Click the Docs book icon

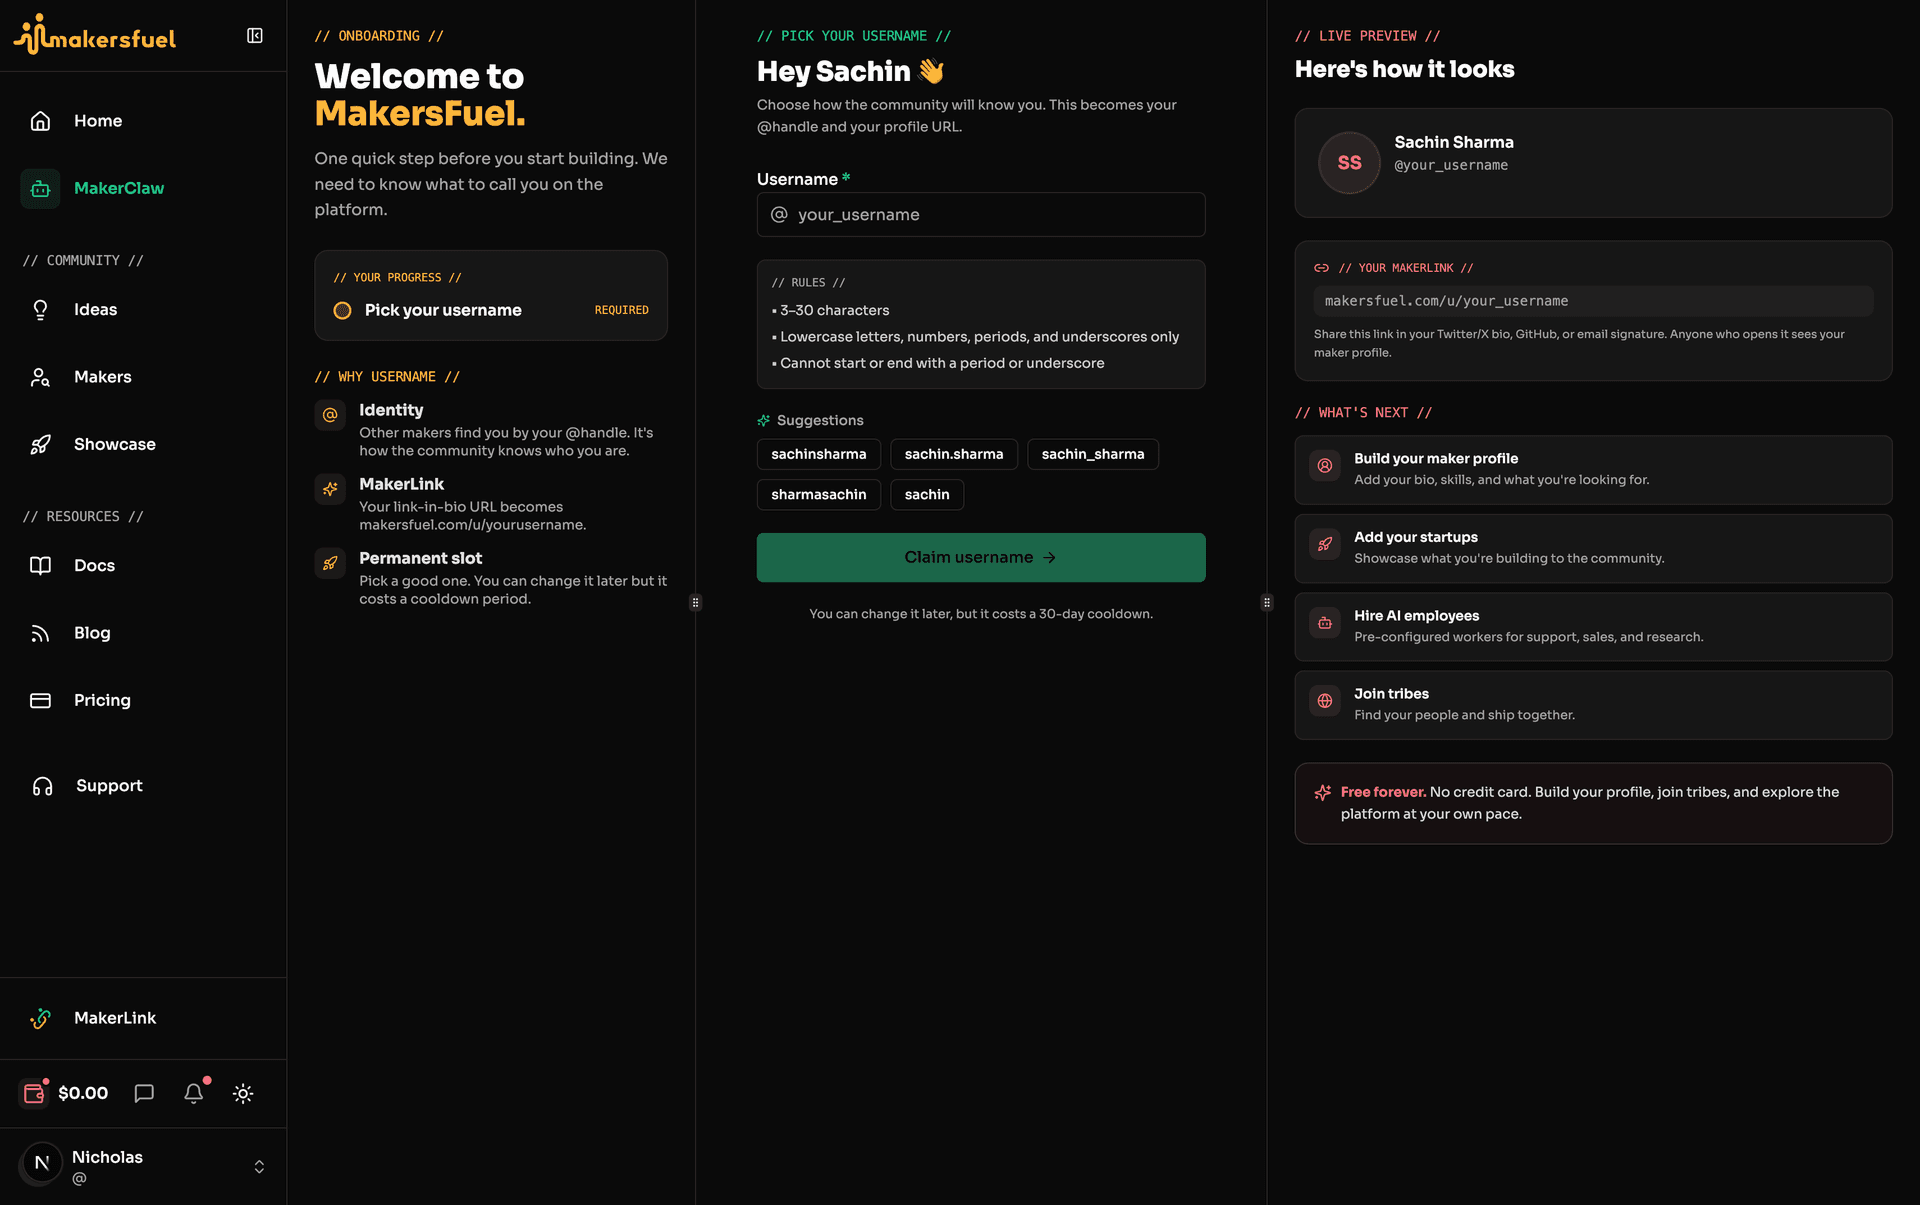(x=40, y=566)
